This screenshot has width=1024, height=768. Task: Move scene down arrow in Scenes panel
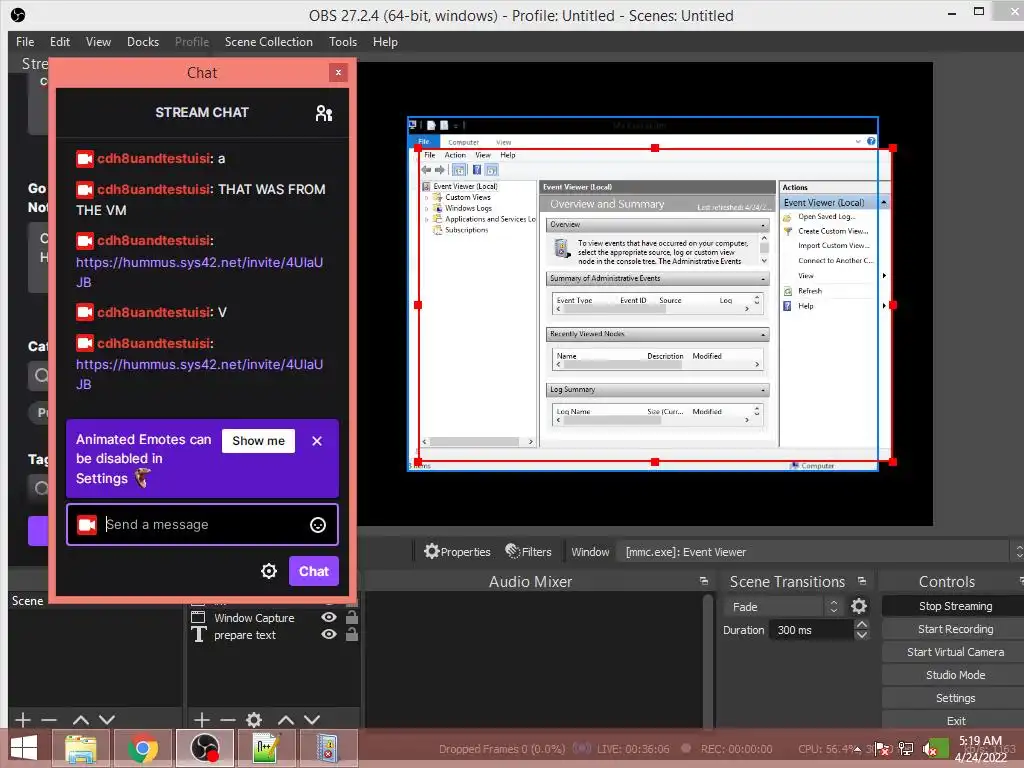pos(107,720)
